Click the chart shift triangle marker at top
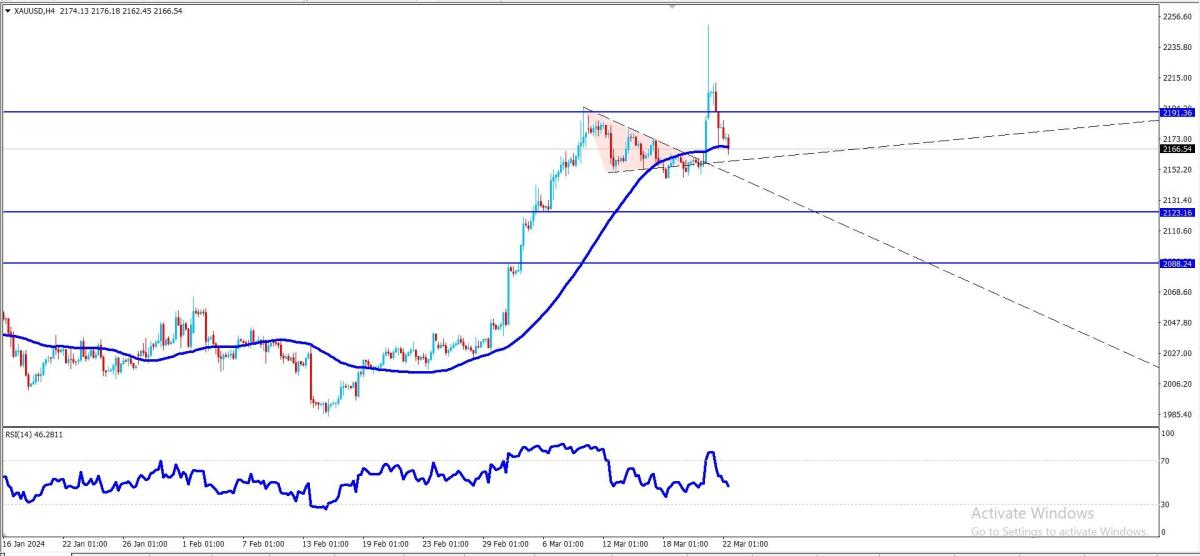Viewport: 1200px width, 556px height. (672, 6)
